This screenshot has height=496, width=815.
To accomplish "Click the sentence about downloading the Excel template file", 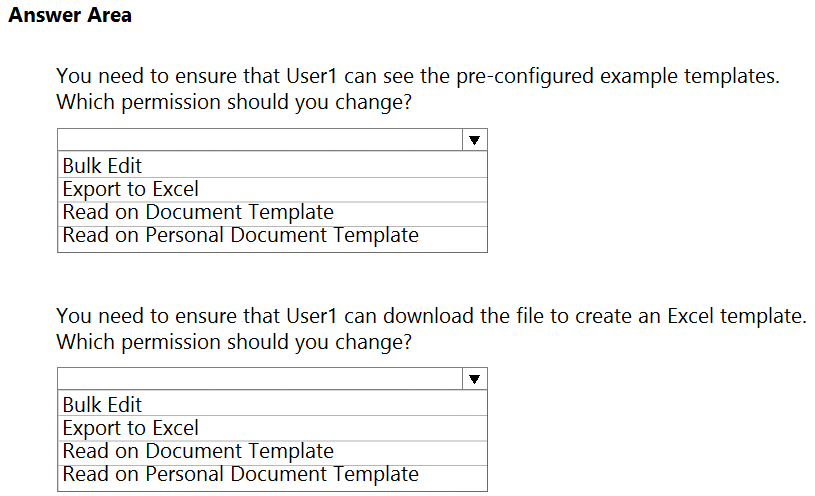I will click(431, 316).
